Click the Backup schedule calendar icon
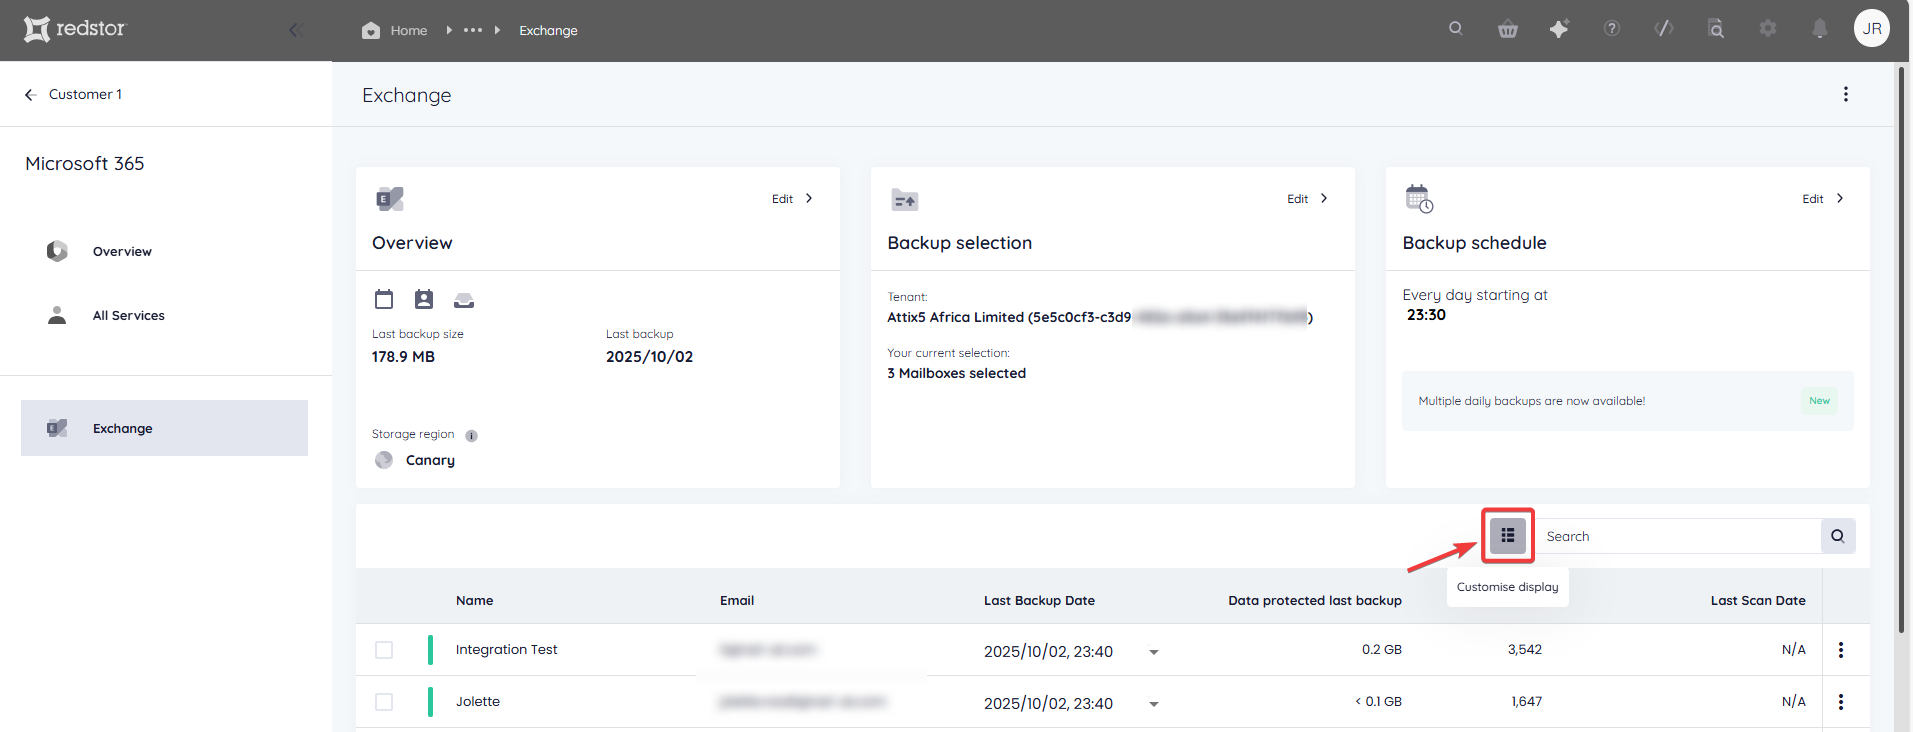Screen dimensions: 1913x732 pos(1419,199)
